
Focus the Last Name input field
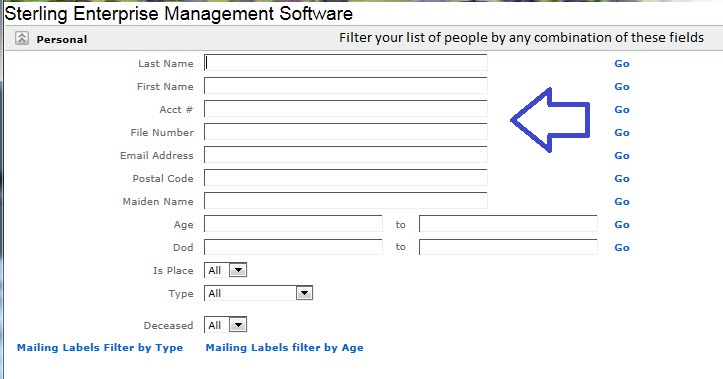tap(346, 63)
